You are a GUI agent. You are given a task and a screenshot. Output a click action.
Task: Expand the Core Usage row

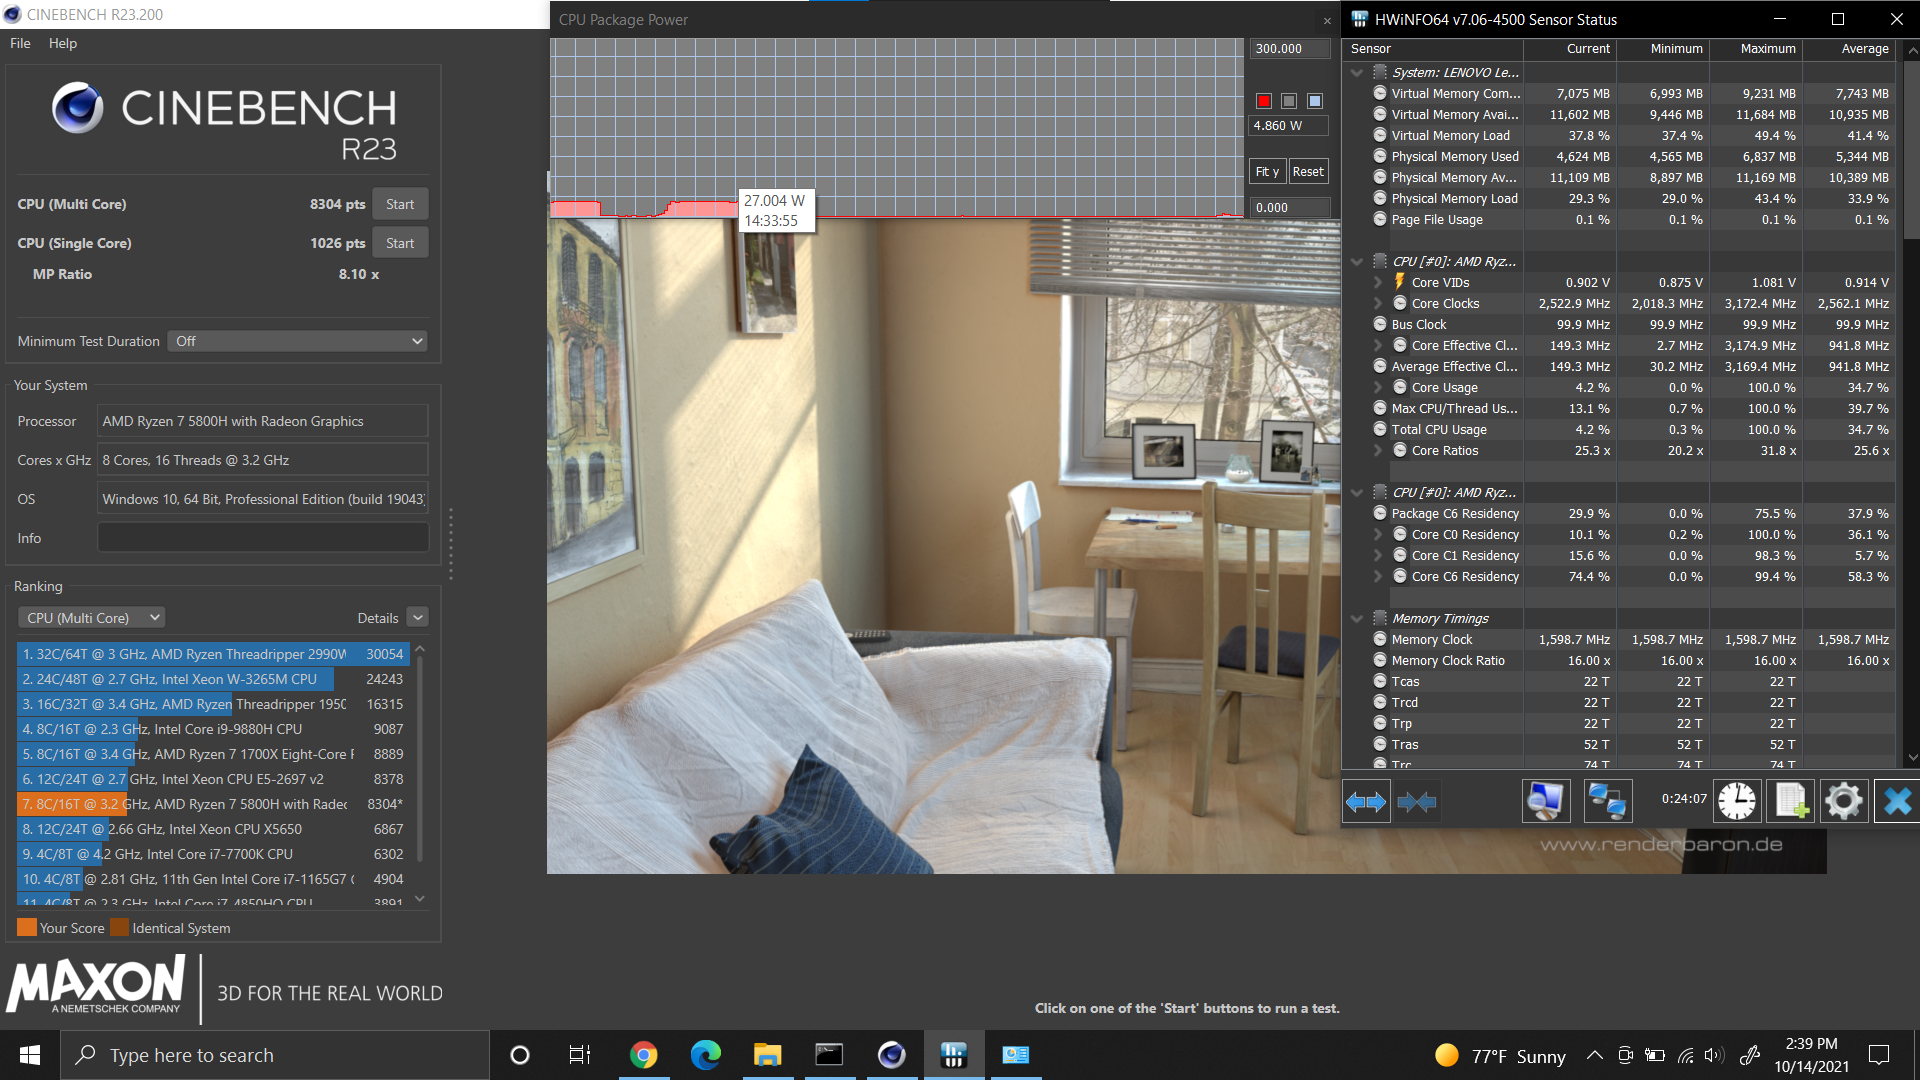pos(1377,387)
